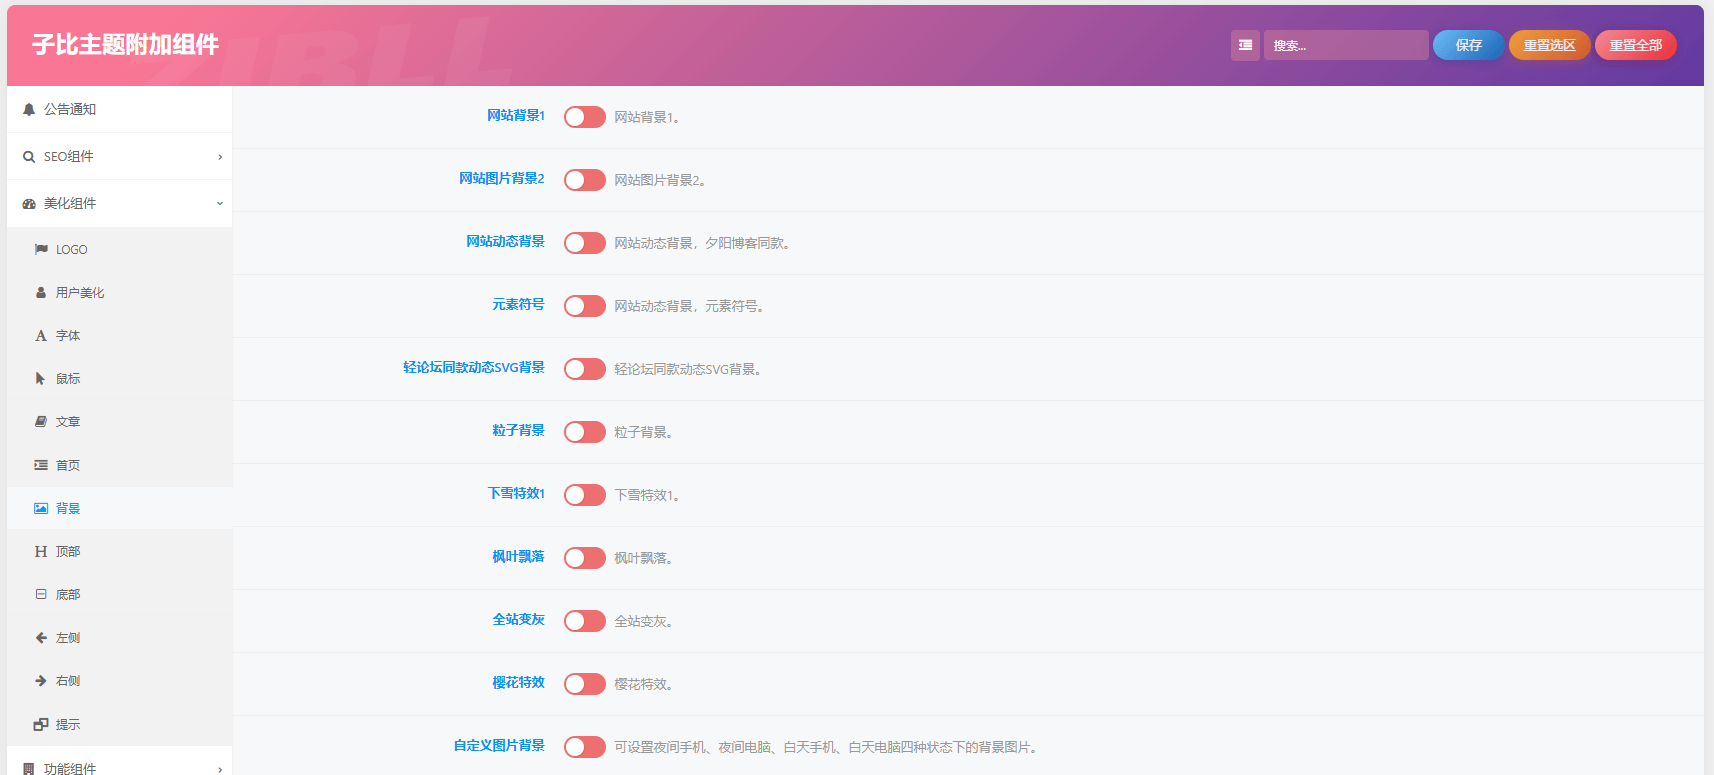Open the 首页 submenu item
1714x775 pixels.
point(119,465)
